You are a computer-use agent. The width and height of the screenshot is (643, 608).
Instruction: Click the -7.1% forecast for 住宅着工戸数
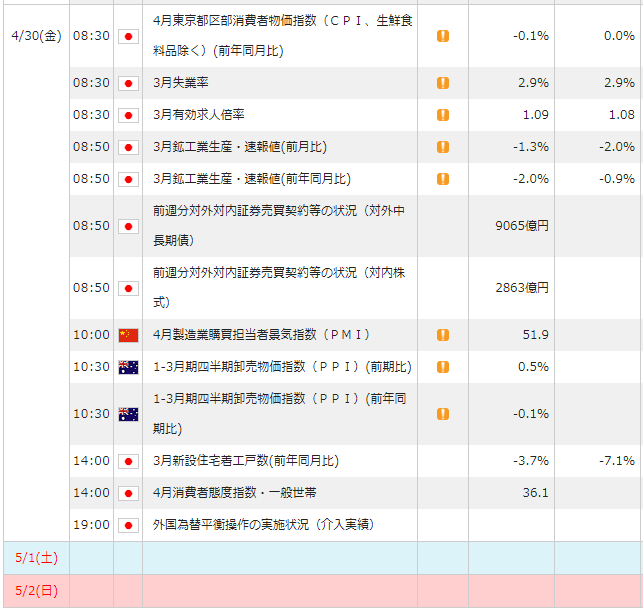617,461
